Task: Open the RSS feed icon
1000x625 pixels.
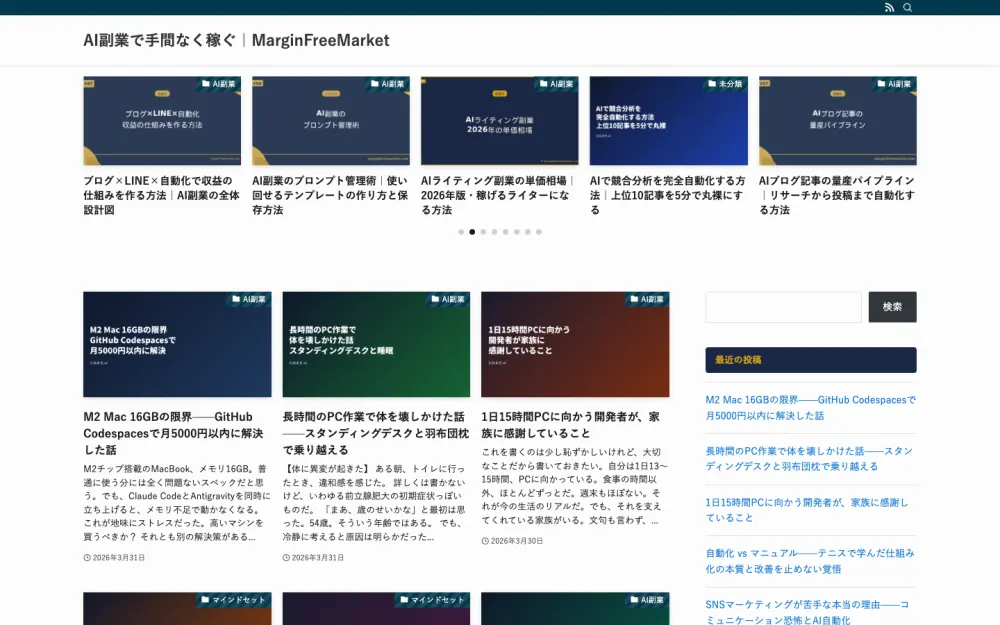Action: click(x=889, y=8)
